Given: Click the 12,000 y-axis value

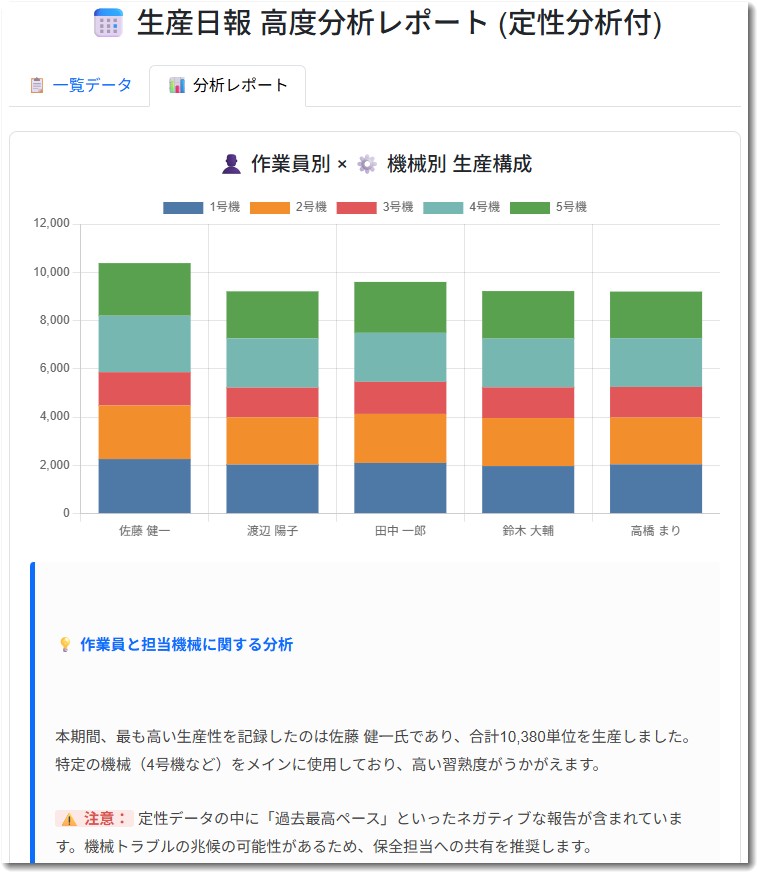Looking at the screenshot, I should coord(51,223).
